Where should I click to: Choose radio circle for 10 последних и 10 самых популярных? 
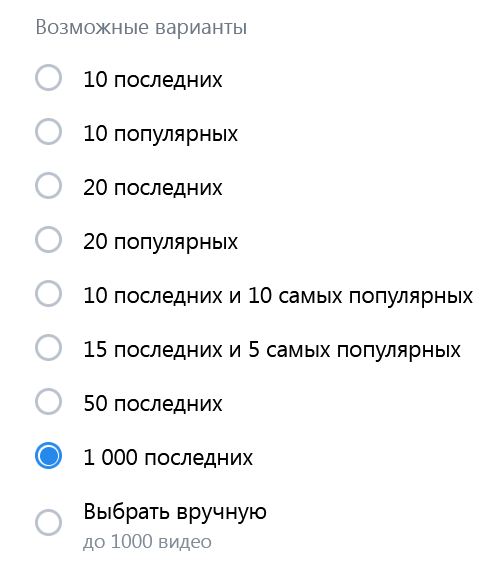click(x=48, y=294)
